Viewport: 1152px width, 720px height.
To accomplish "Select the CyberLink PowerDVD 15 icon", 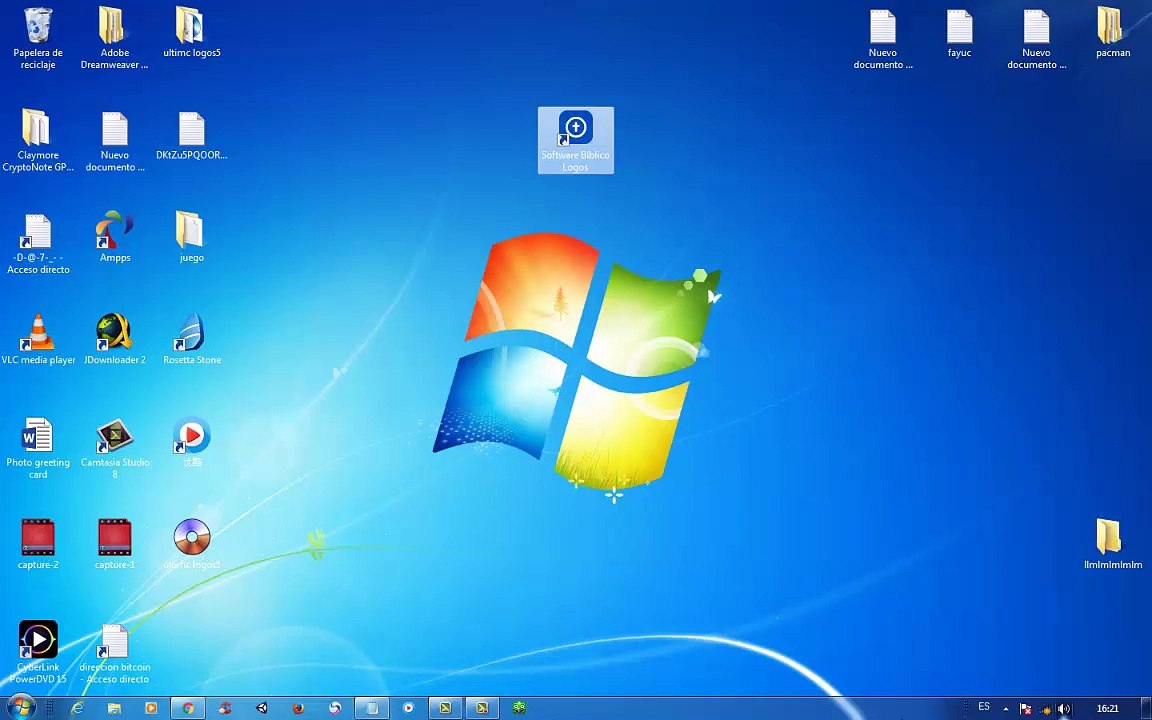I will tap(38, 652).
